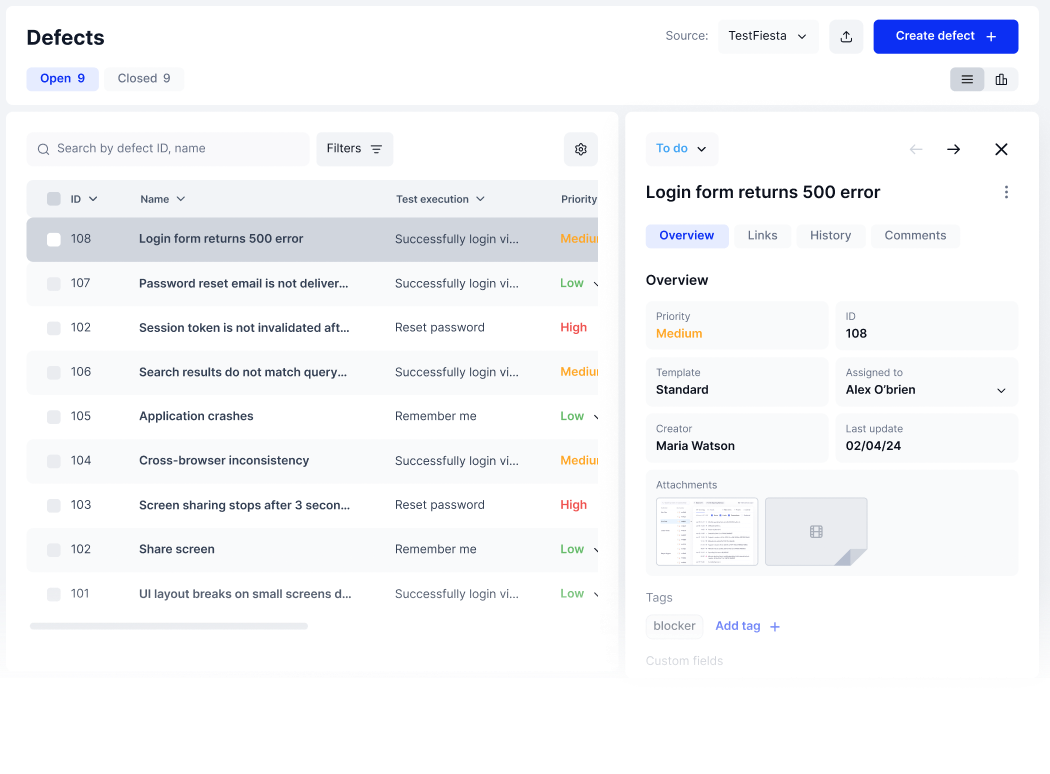Click the Last update date 02/04/24

[873, 446]
